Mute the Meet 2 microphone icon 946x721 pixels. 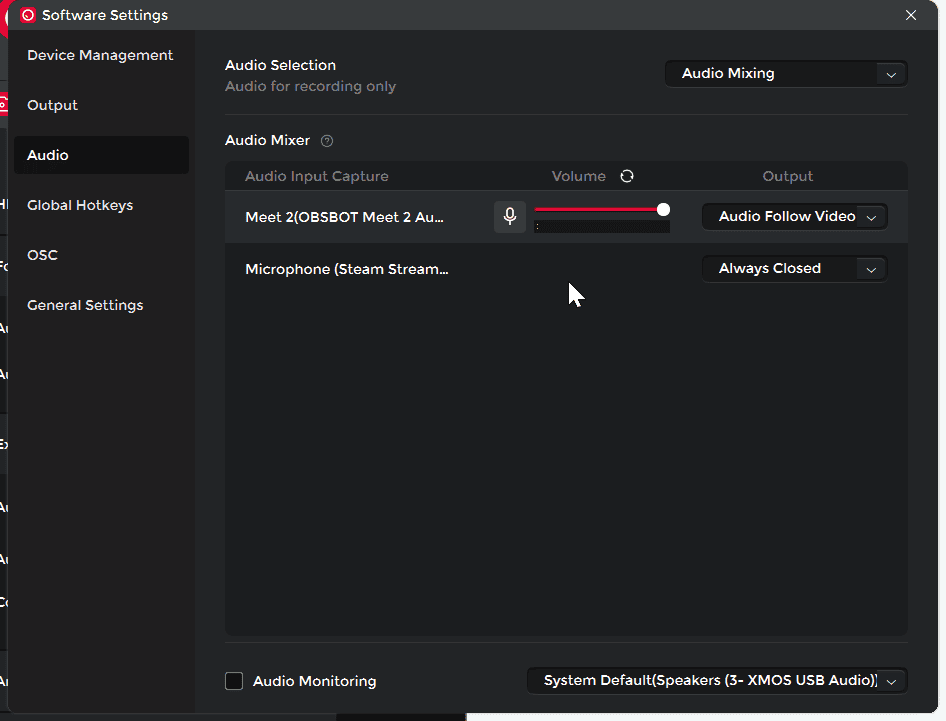(510, 216)
